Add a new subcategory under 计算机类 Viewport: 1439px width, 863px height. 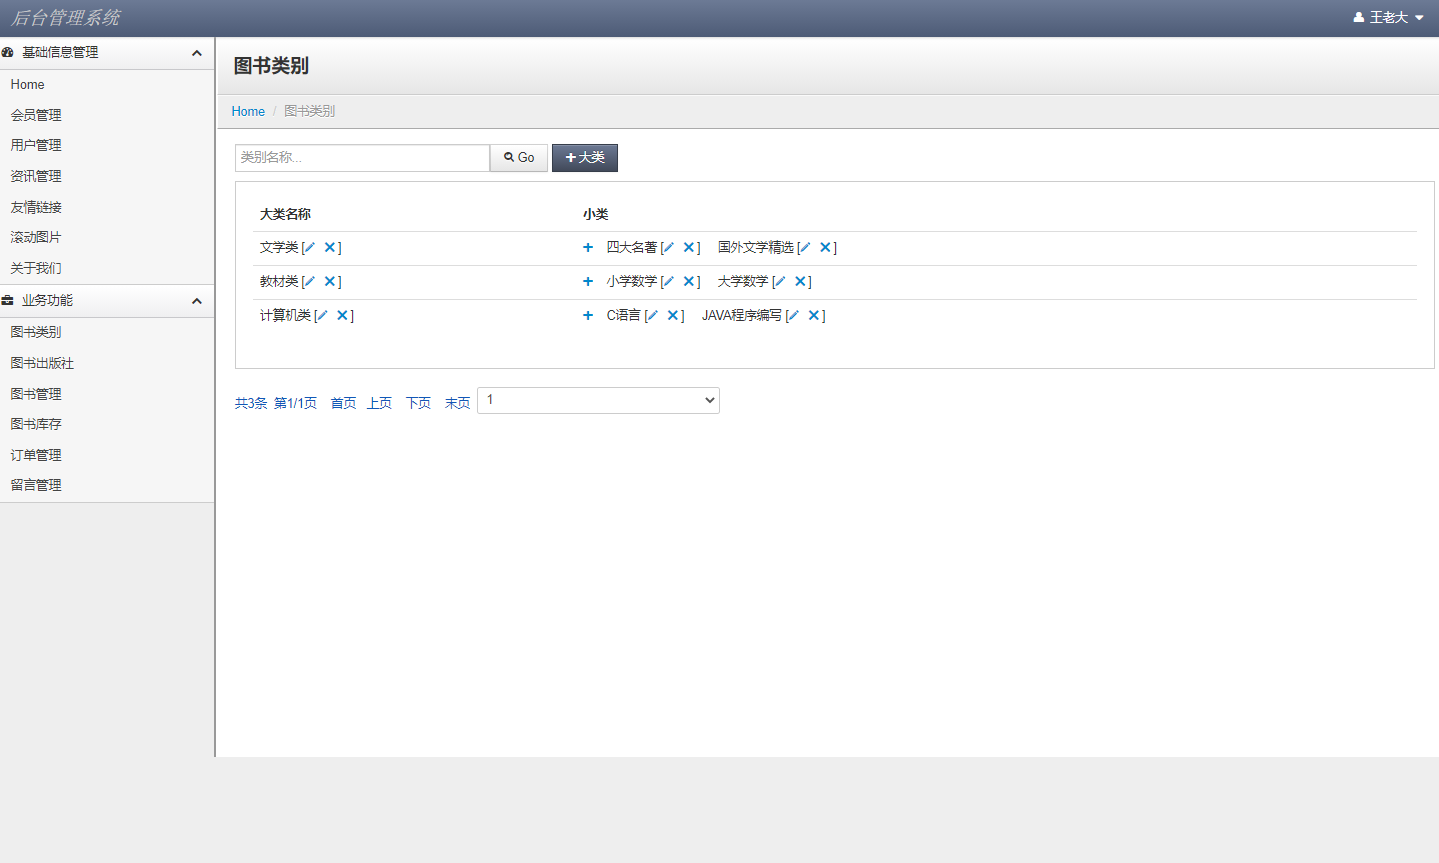tap(587, 315)
